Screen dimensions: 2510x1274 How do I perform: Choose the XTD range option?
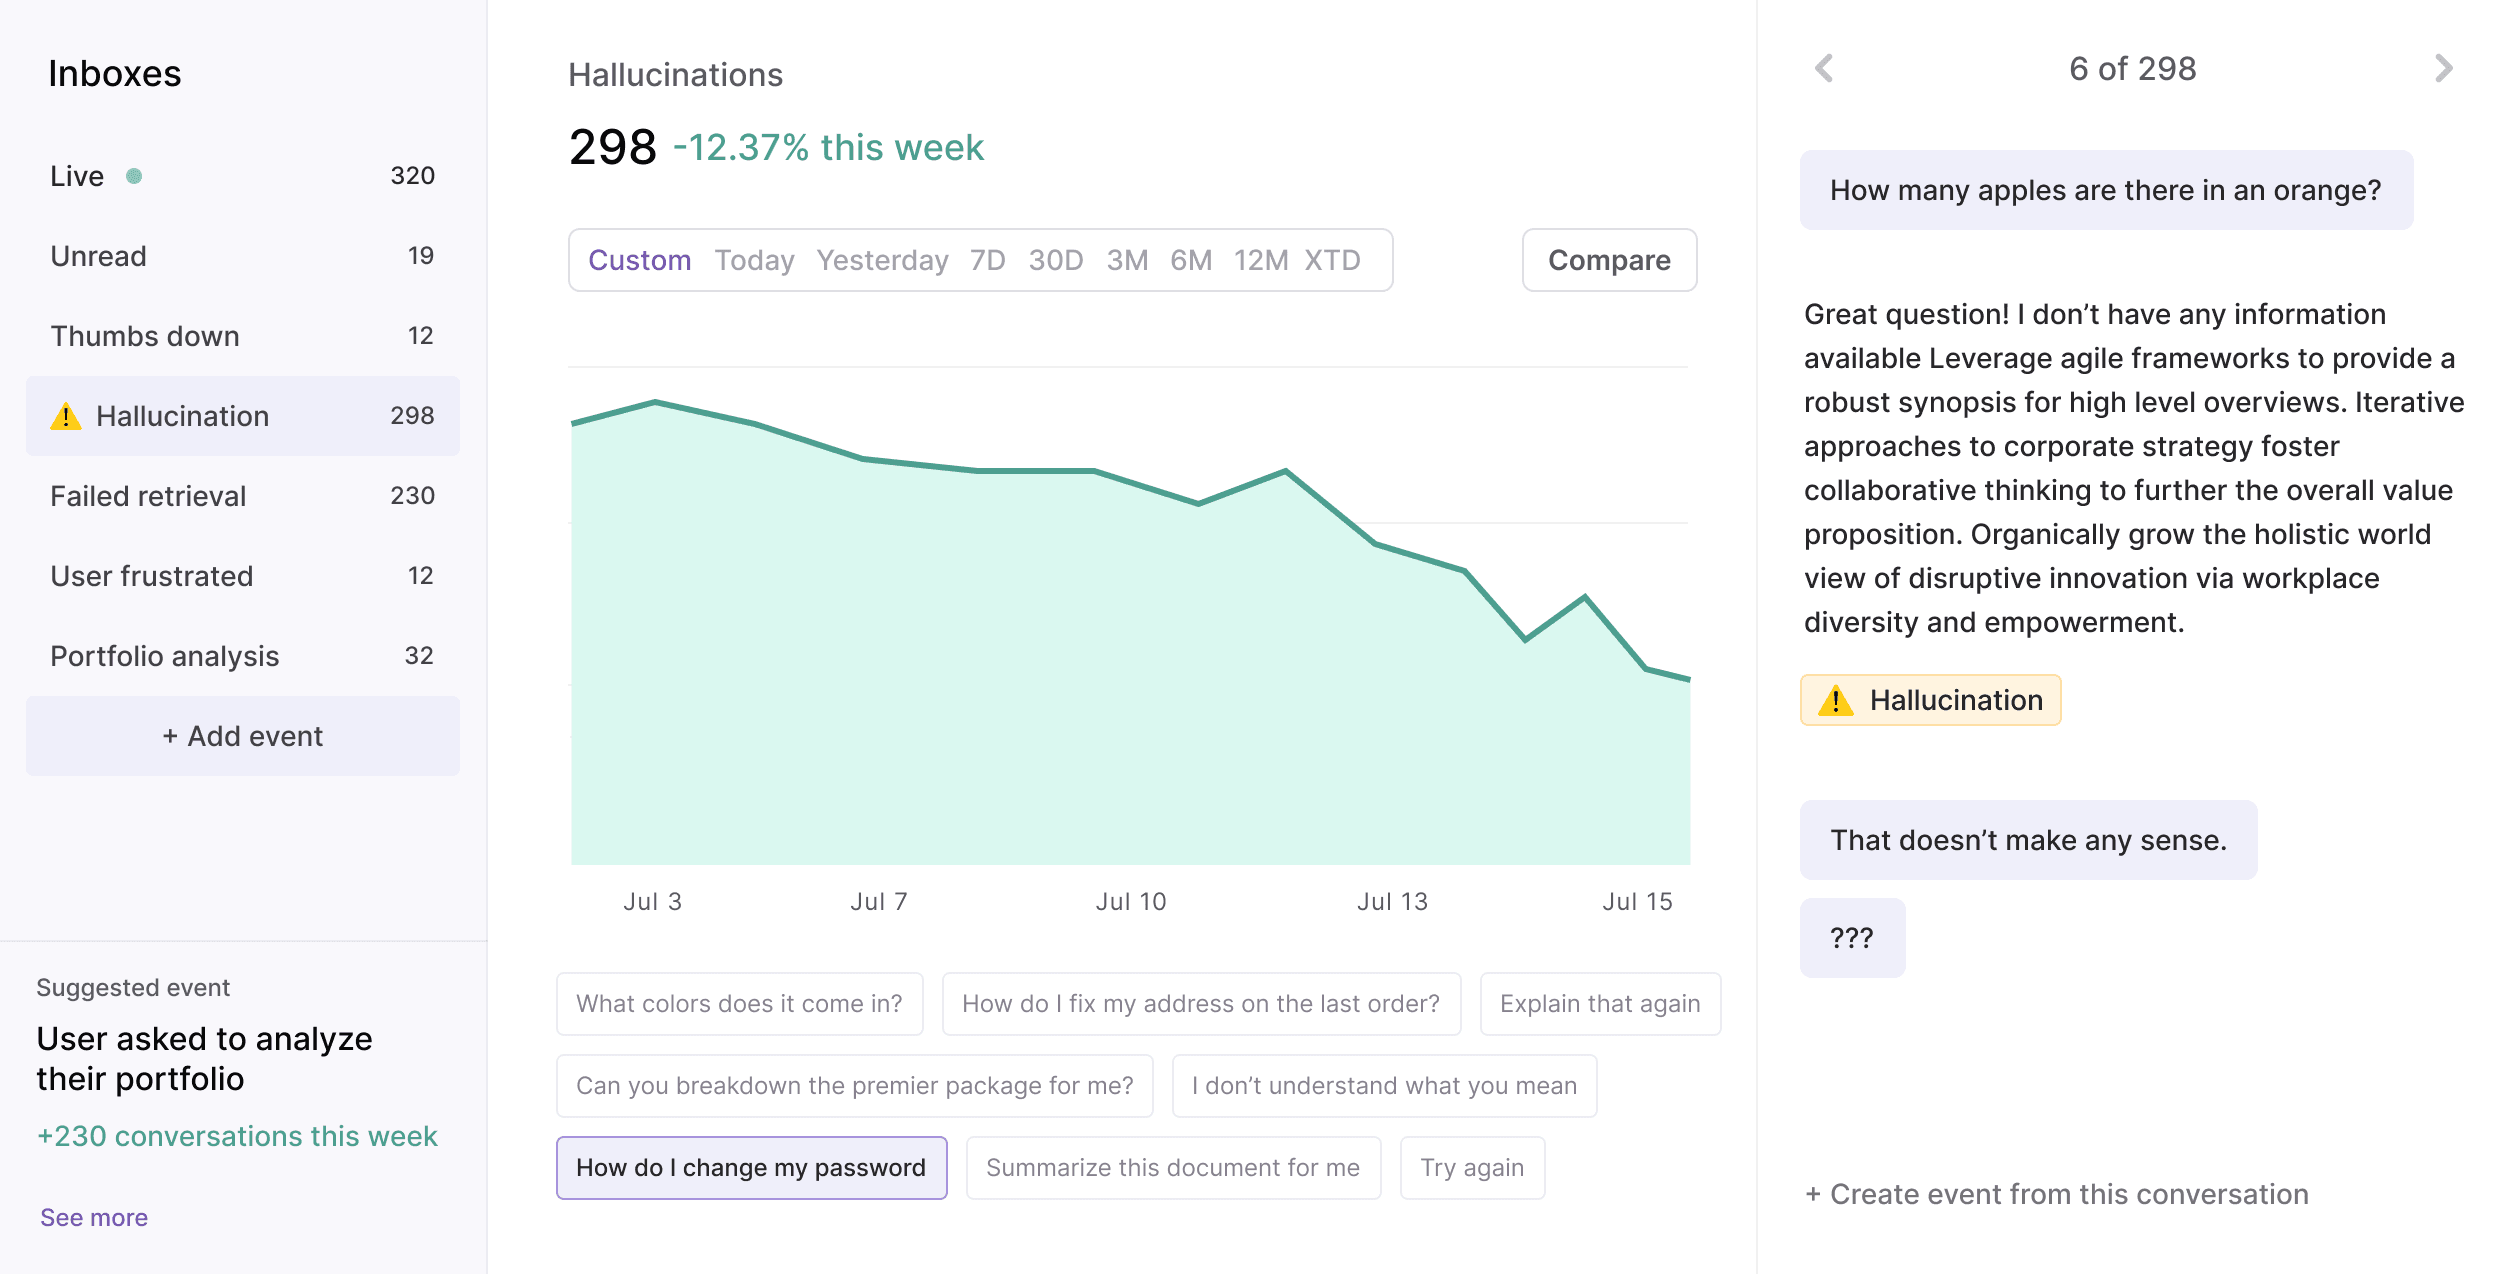coord(1332,260)
